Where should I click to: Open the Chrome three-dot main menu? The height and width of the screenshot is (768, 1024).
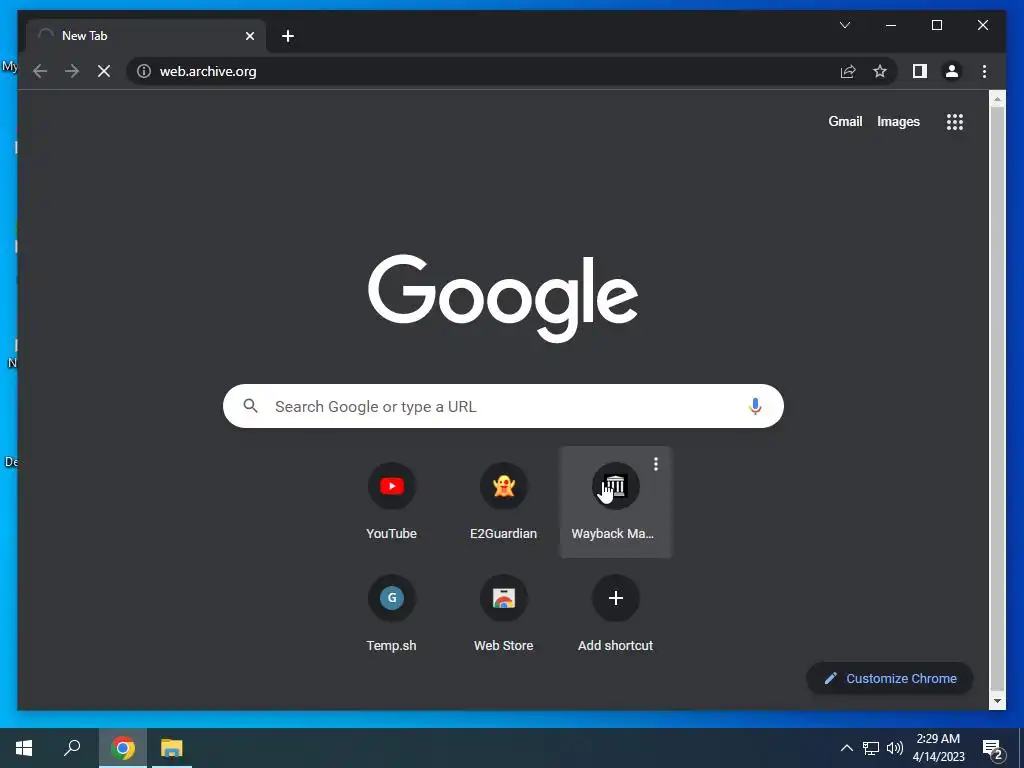coord(984,71)
